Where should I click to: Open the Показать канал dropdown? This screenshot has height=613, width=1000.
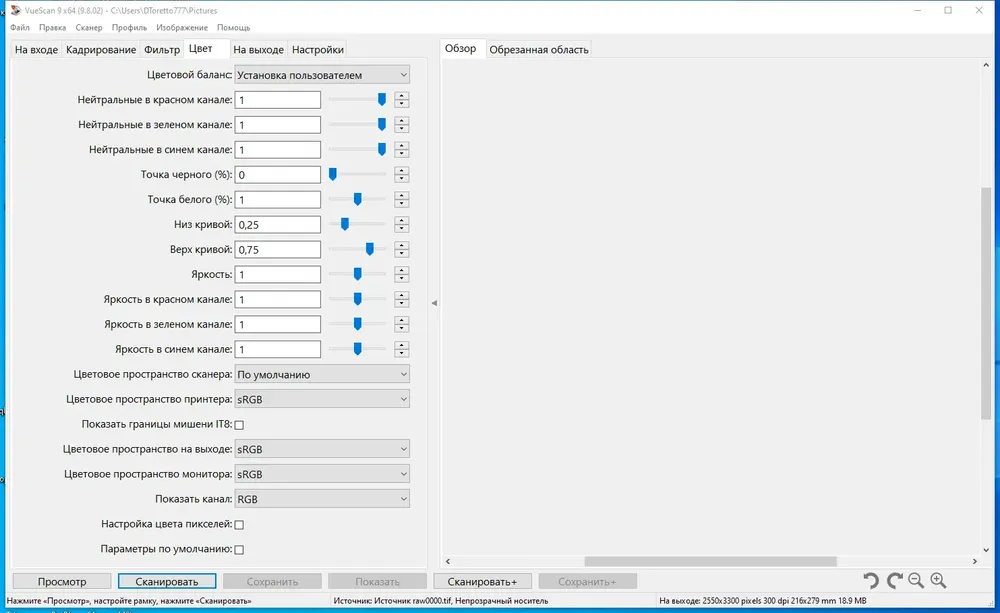pyautogui.click(x=322, y=499)
